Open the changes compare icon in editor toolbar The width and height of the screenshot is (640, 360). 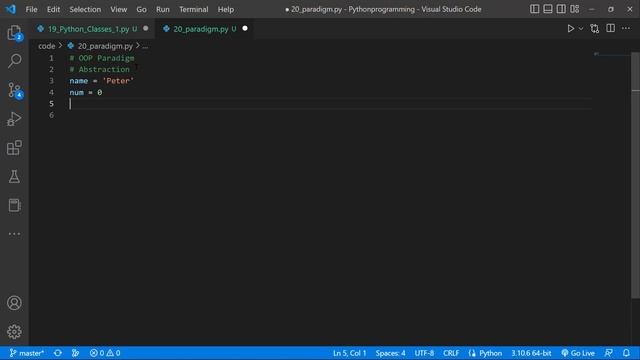coord(595,29)
